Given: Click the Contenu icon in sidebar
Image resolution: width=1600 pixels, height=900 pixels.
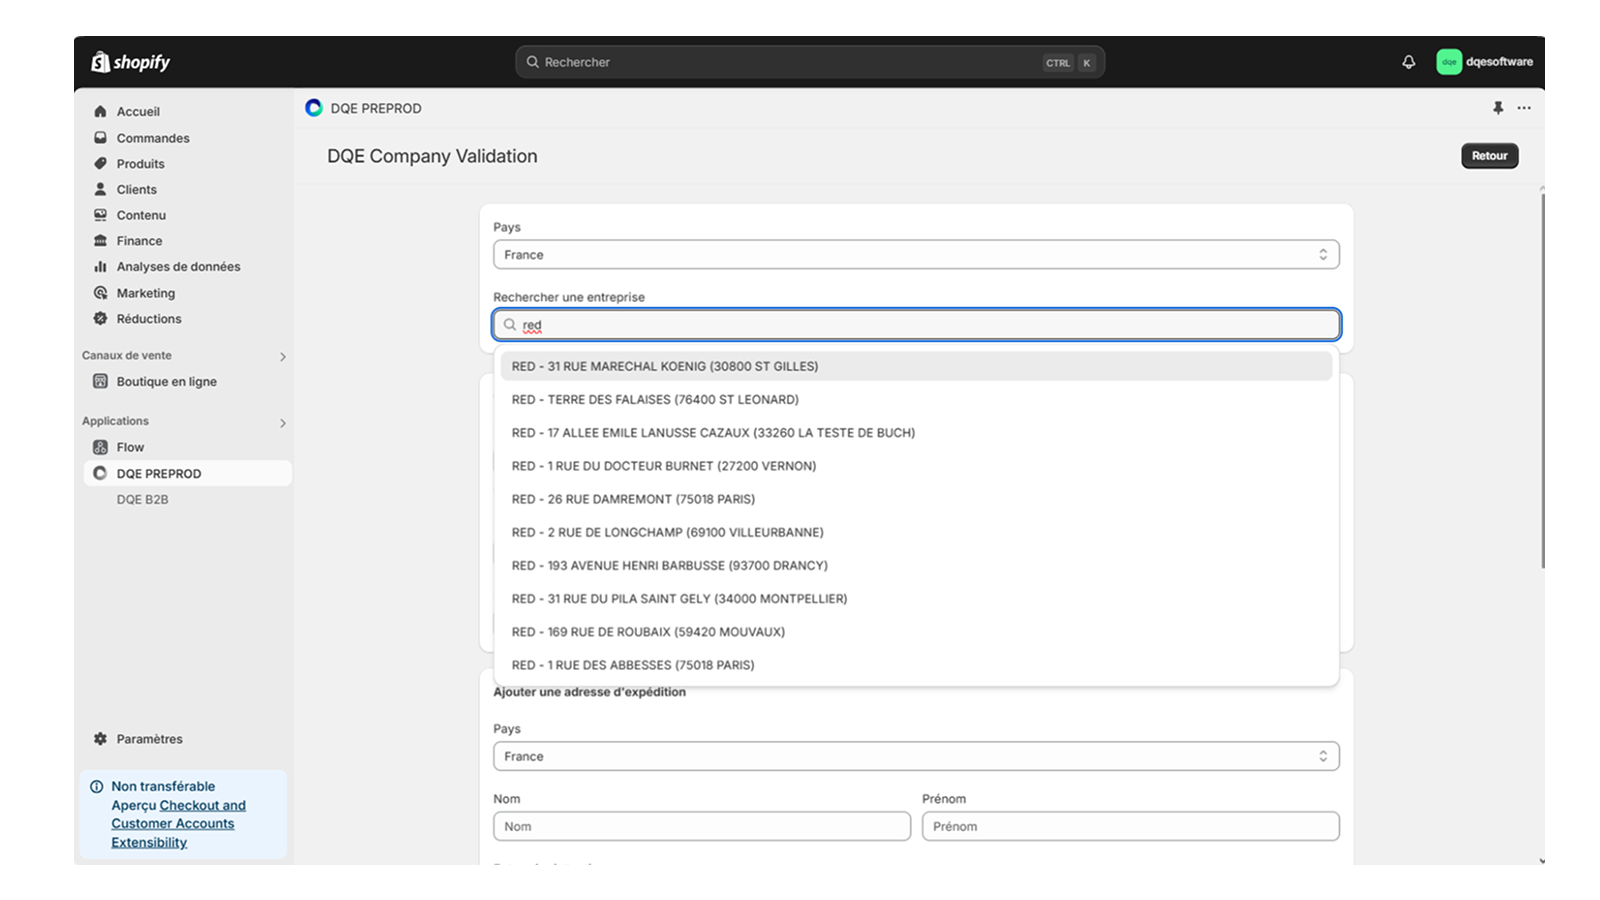Looking at the screenshot, I should tap(100, 215).
